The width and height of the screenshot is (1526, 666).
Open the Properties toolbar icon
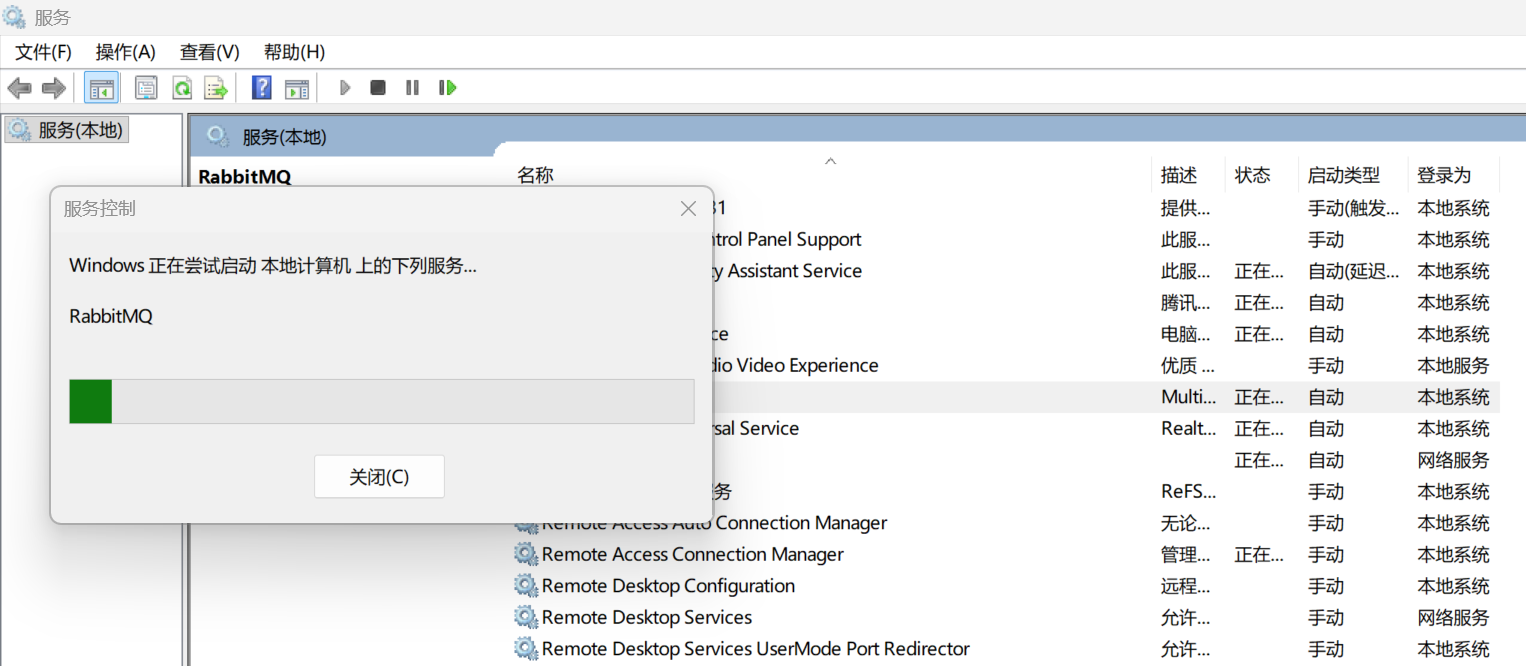146,88
